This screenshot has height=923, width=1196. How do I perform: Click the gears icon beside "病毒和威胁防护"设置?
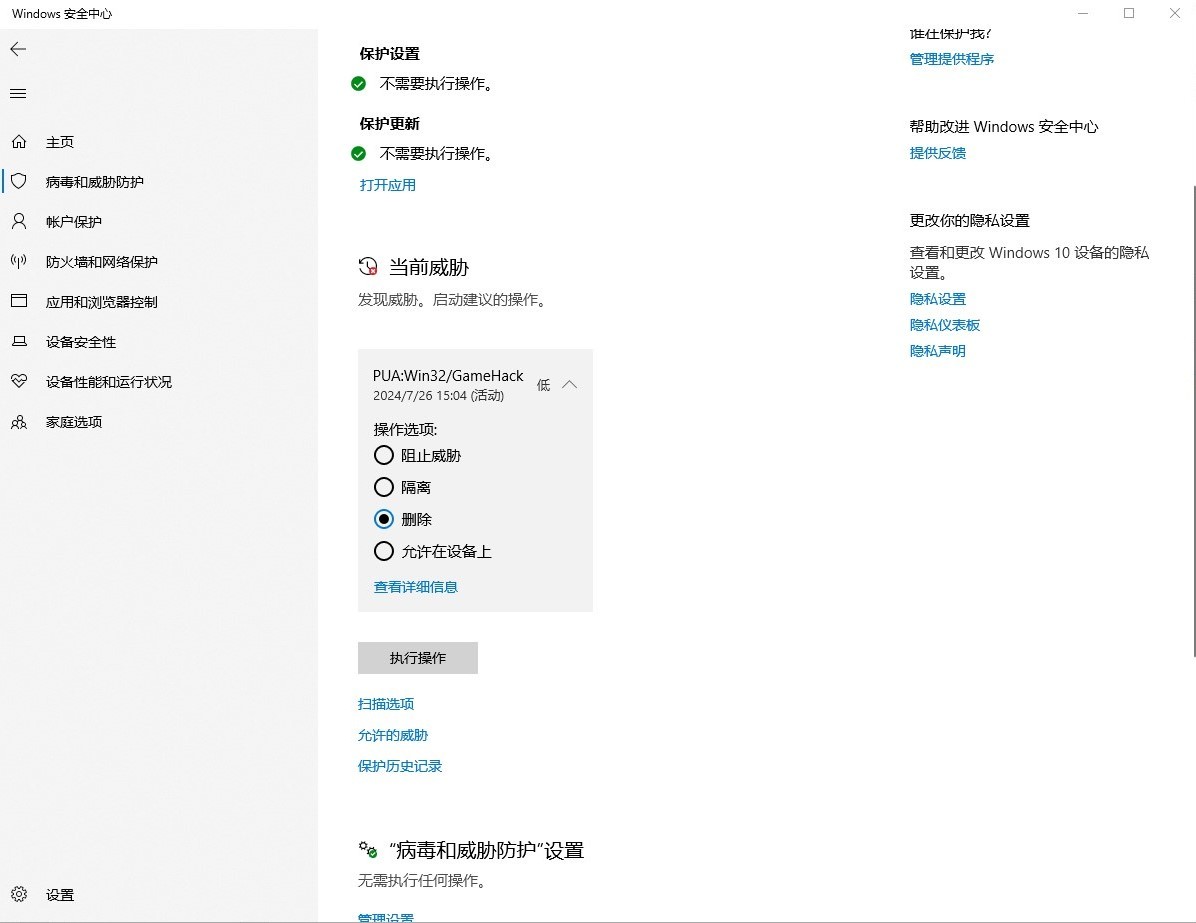[368, 849]
